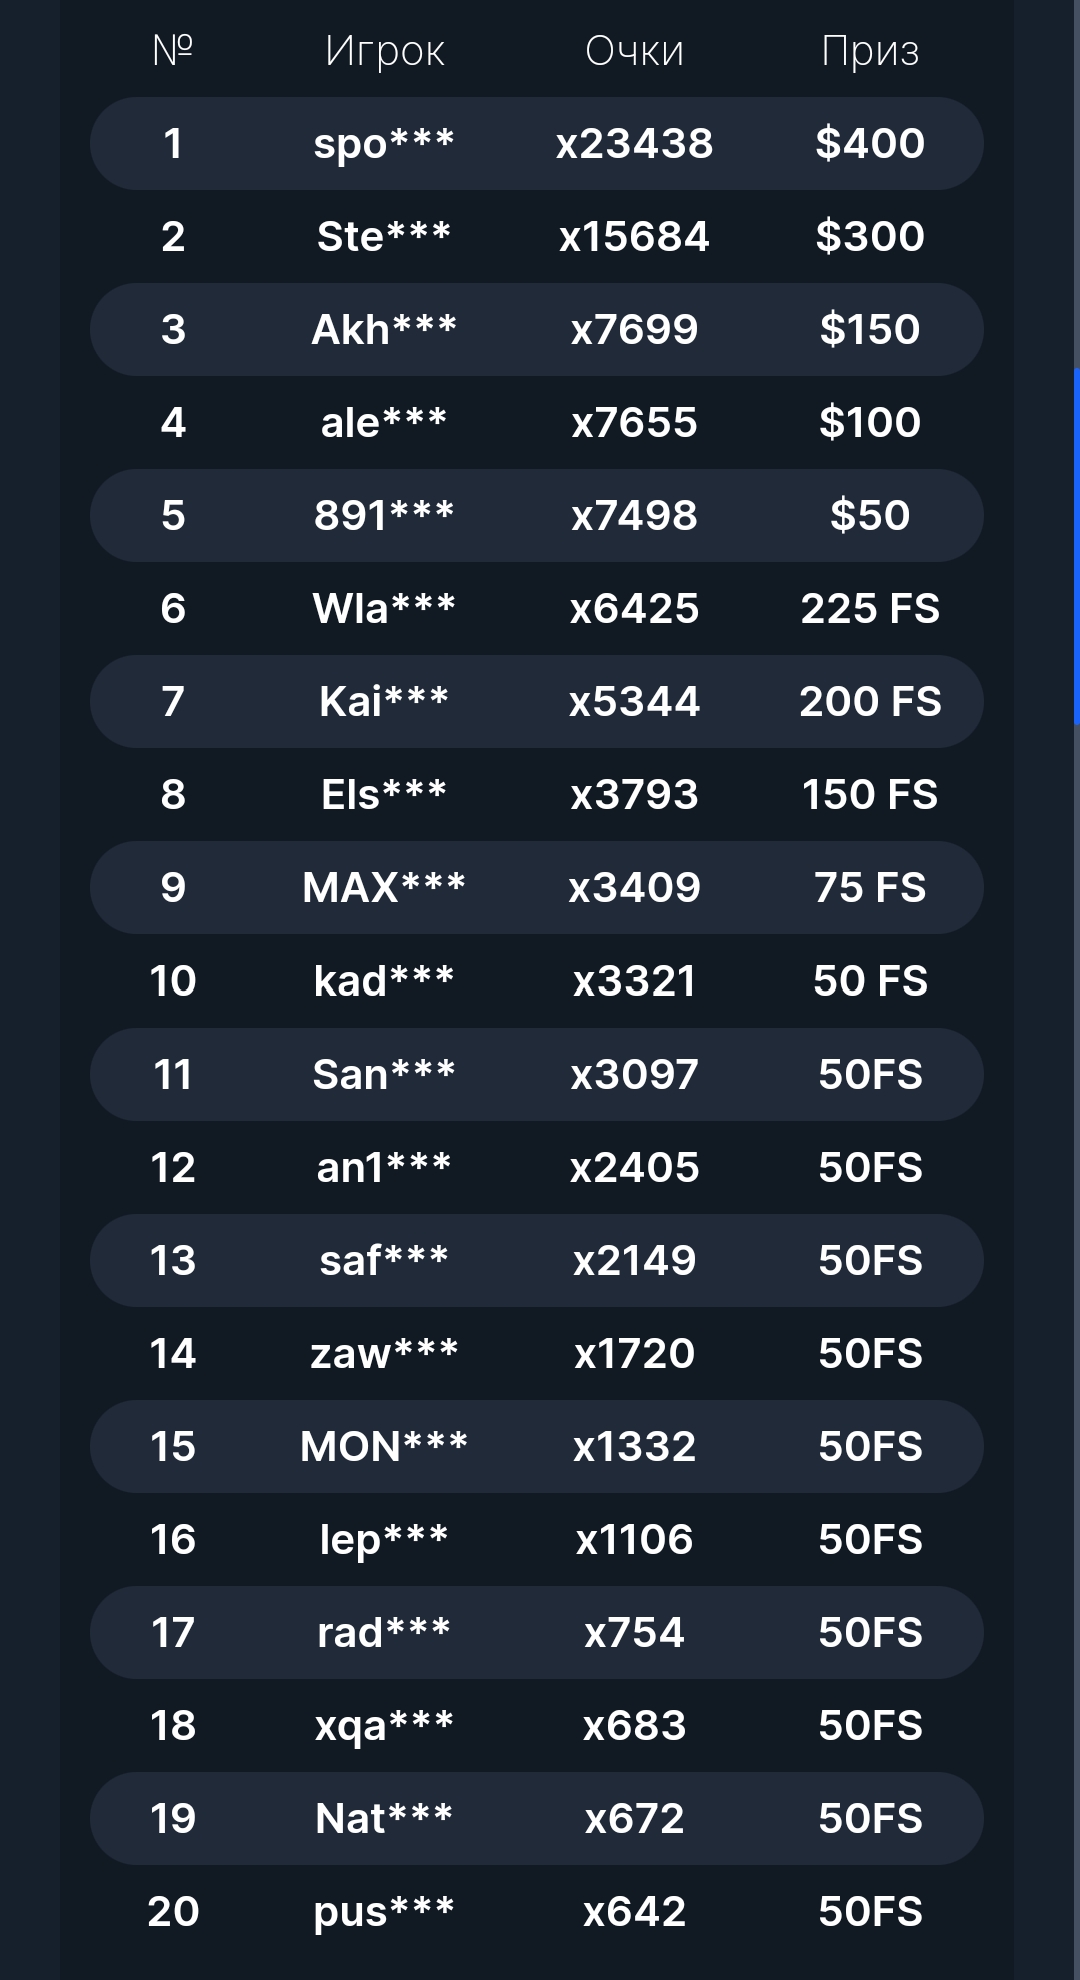
Task: Select the MON*** player name
Action: [x=384, y=1447]
